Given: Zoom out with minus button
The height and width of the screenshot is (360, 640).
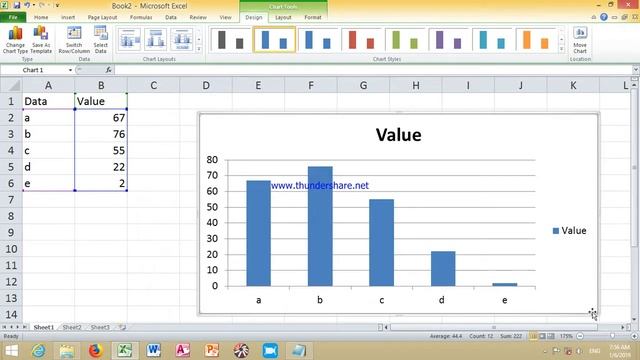Looking at the screenshot, I should 580,336.
